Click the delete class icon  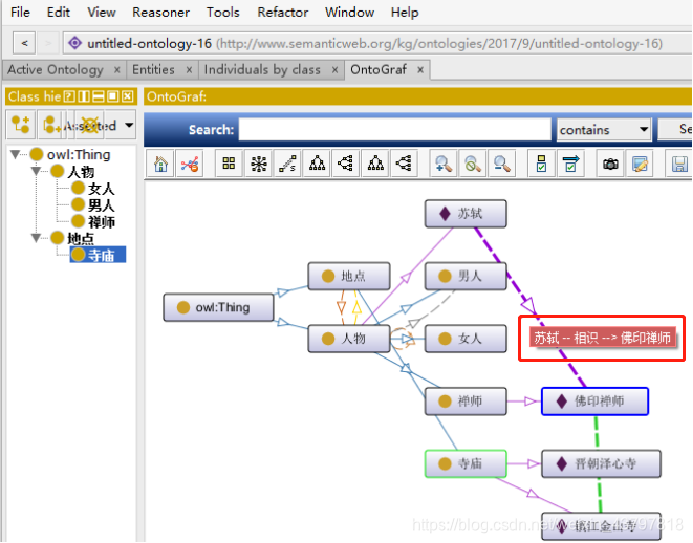point(90,125)
